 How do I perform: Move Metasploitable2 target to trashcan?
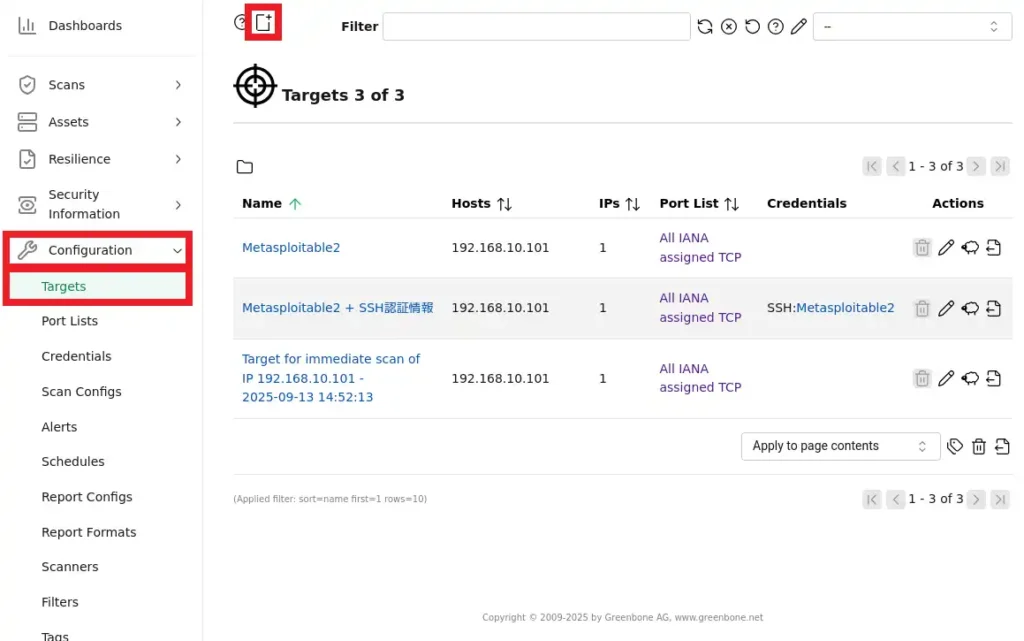point(922,248)
